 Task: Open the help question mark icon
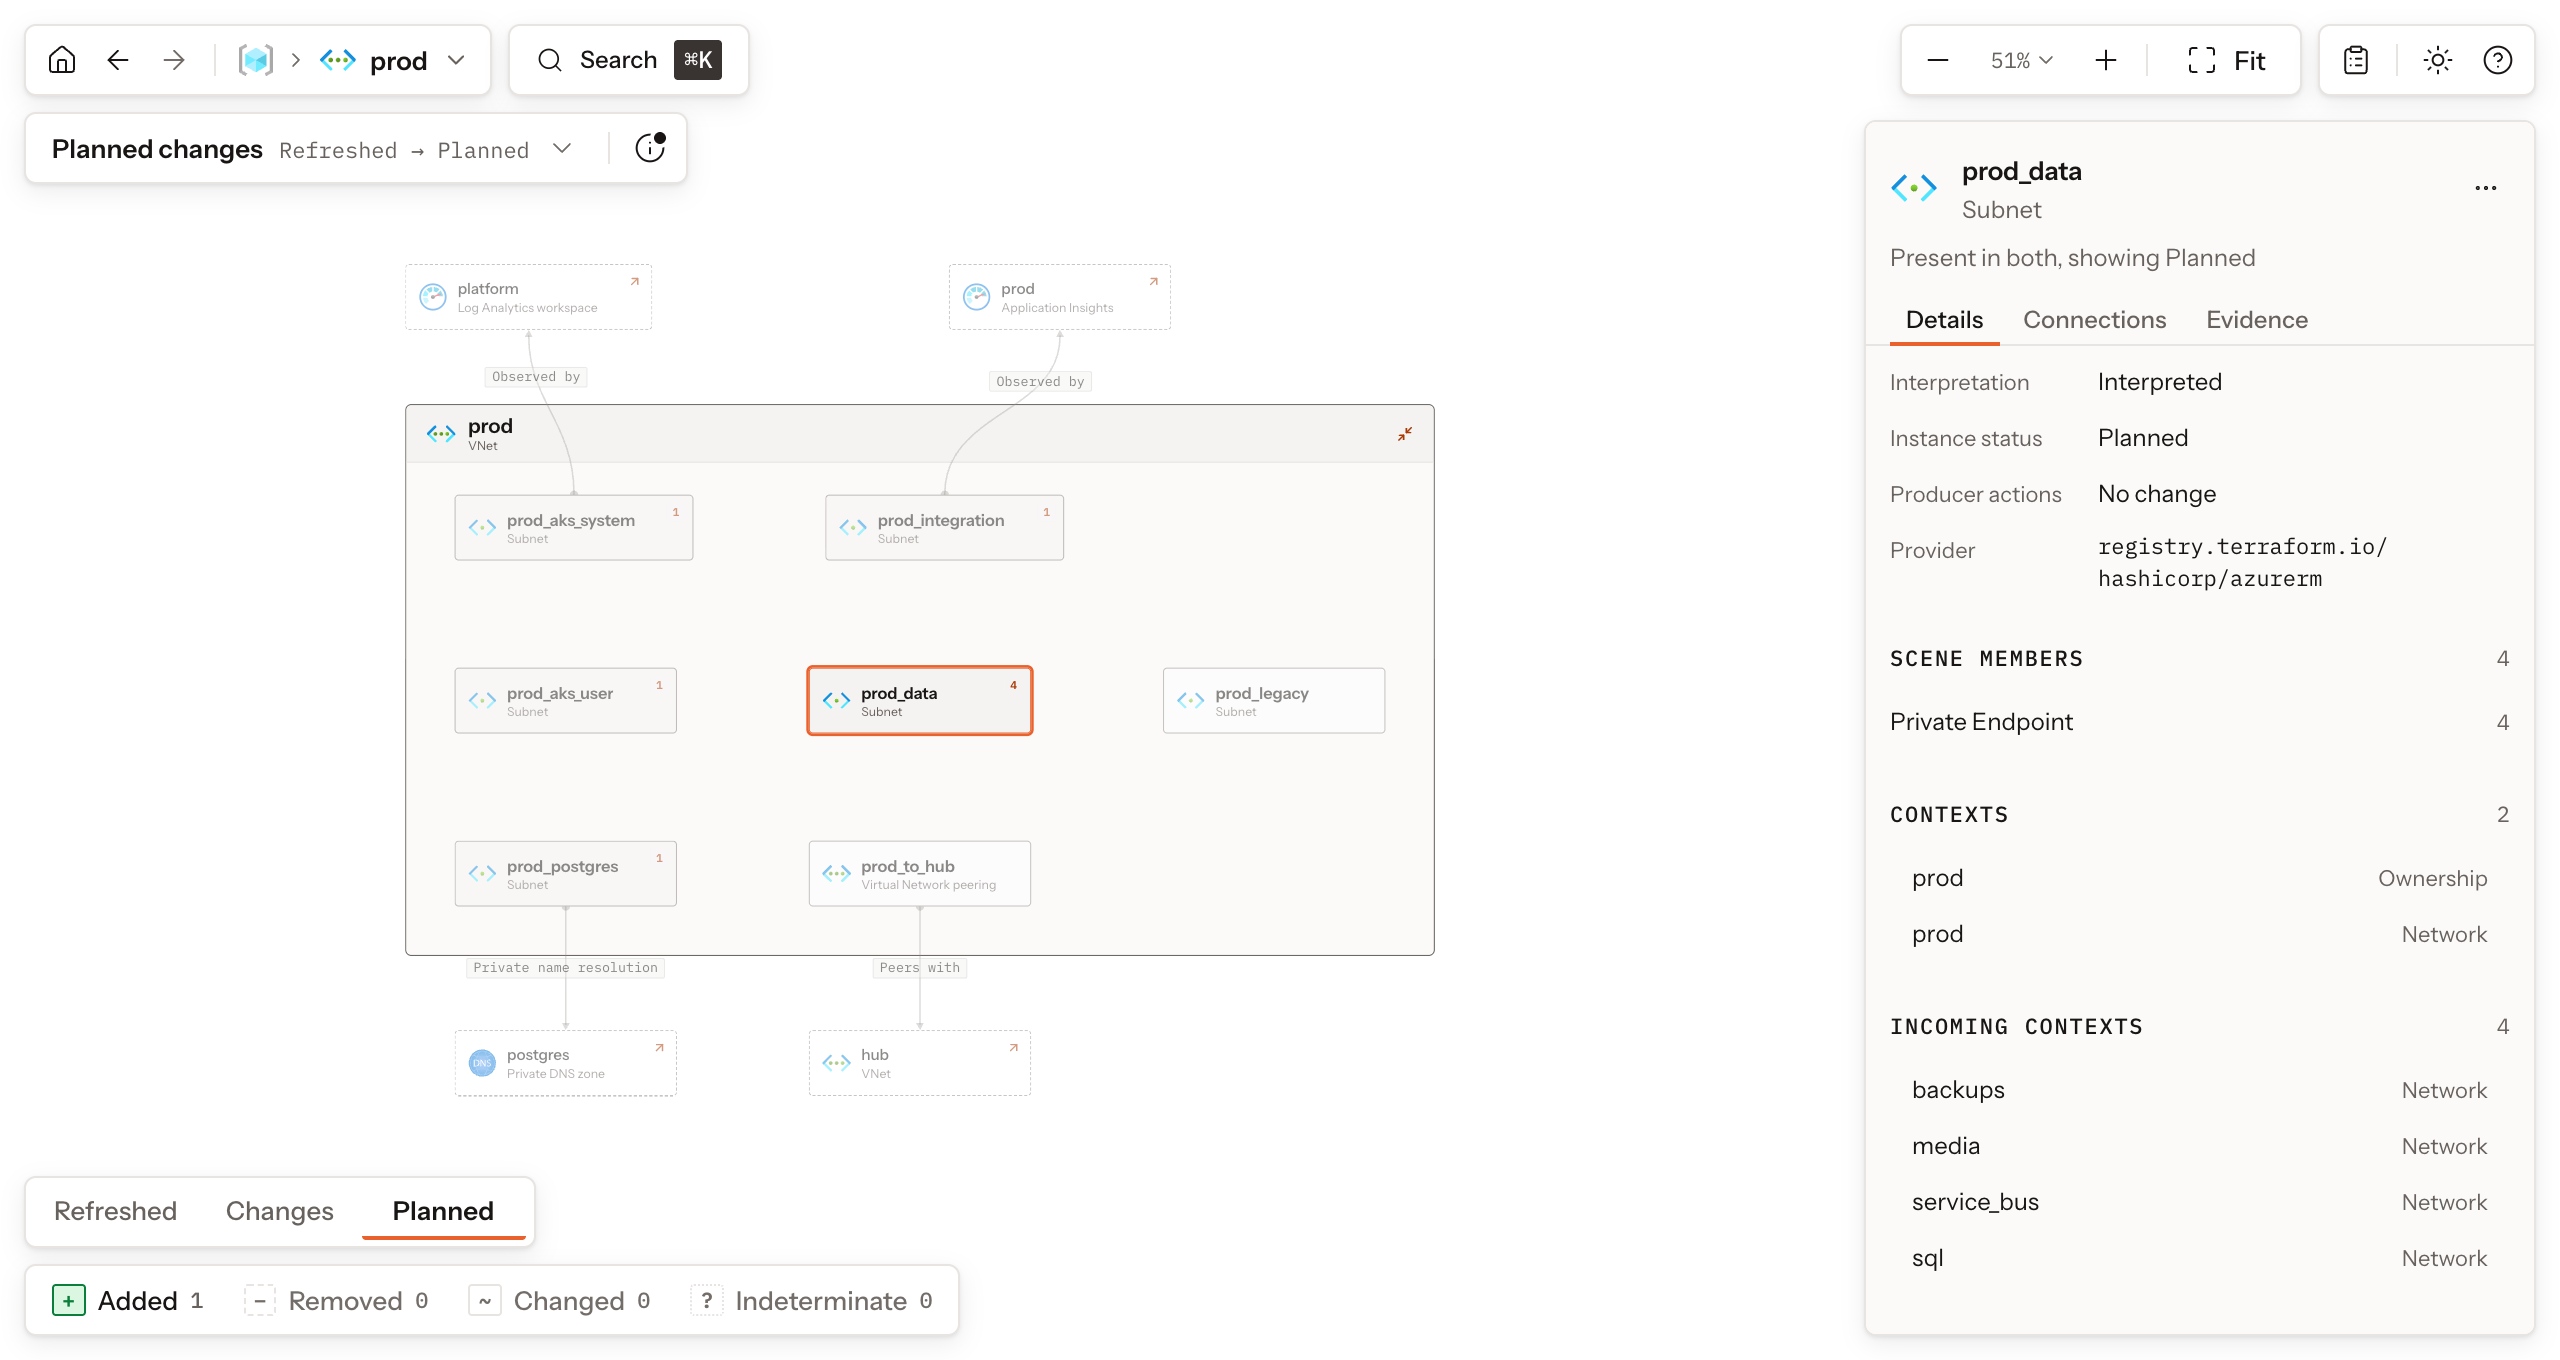tap(2498, 60)
